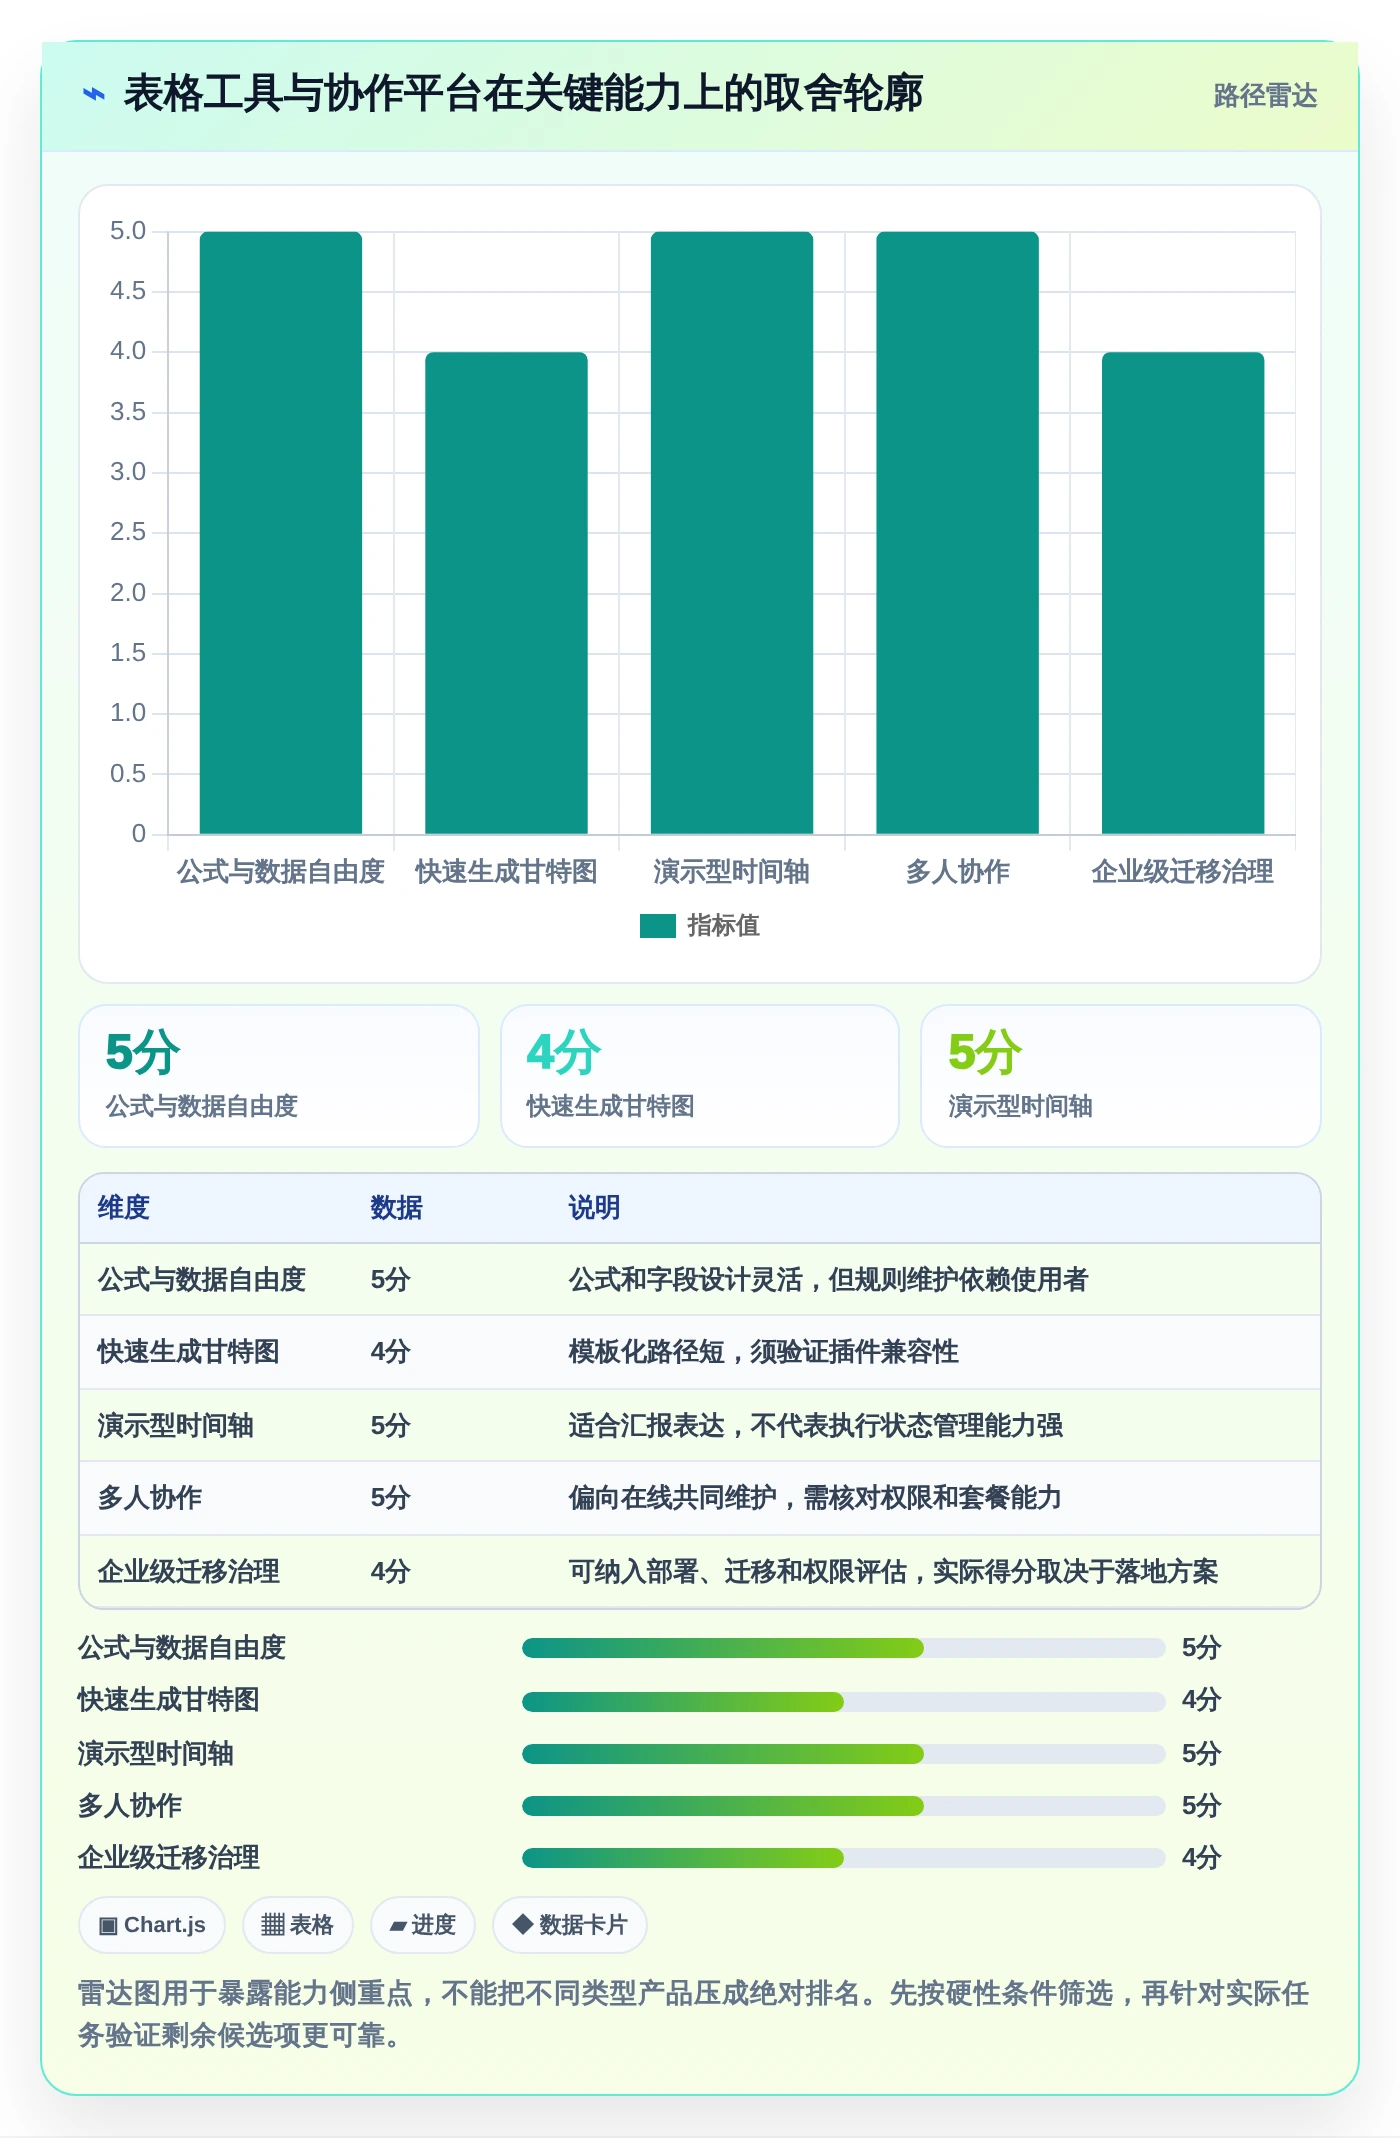Select the 演示型时间轴 bar in the chart
Viewport: 1400px width, 2138px height.
coord(732,533)
